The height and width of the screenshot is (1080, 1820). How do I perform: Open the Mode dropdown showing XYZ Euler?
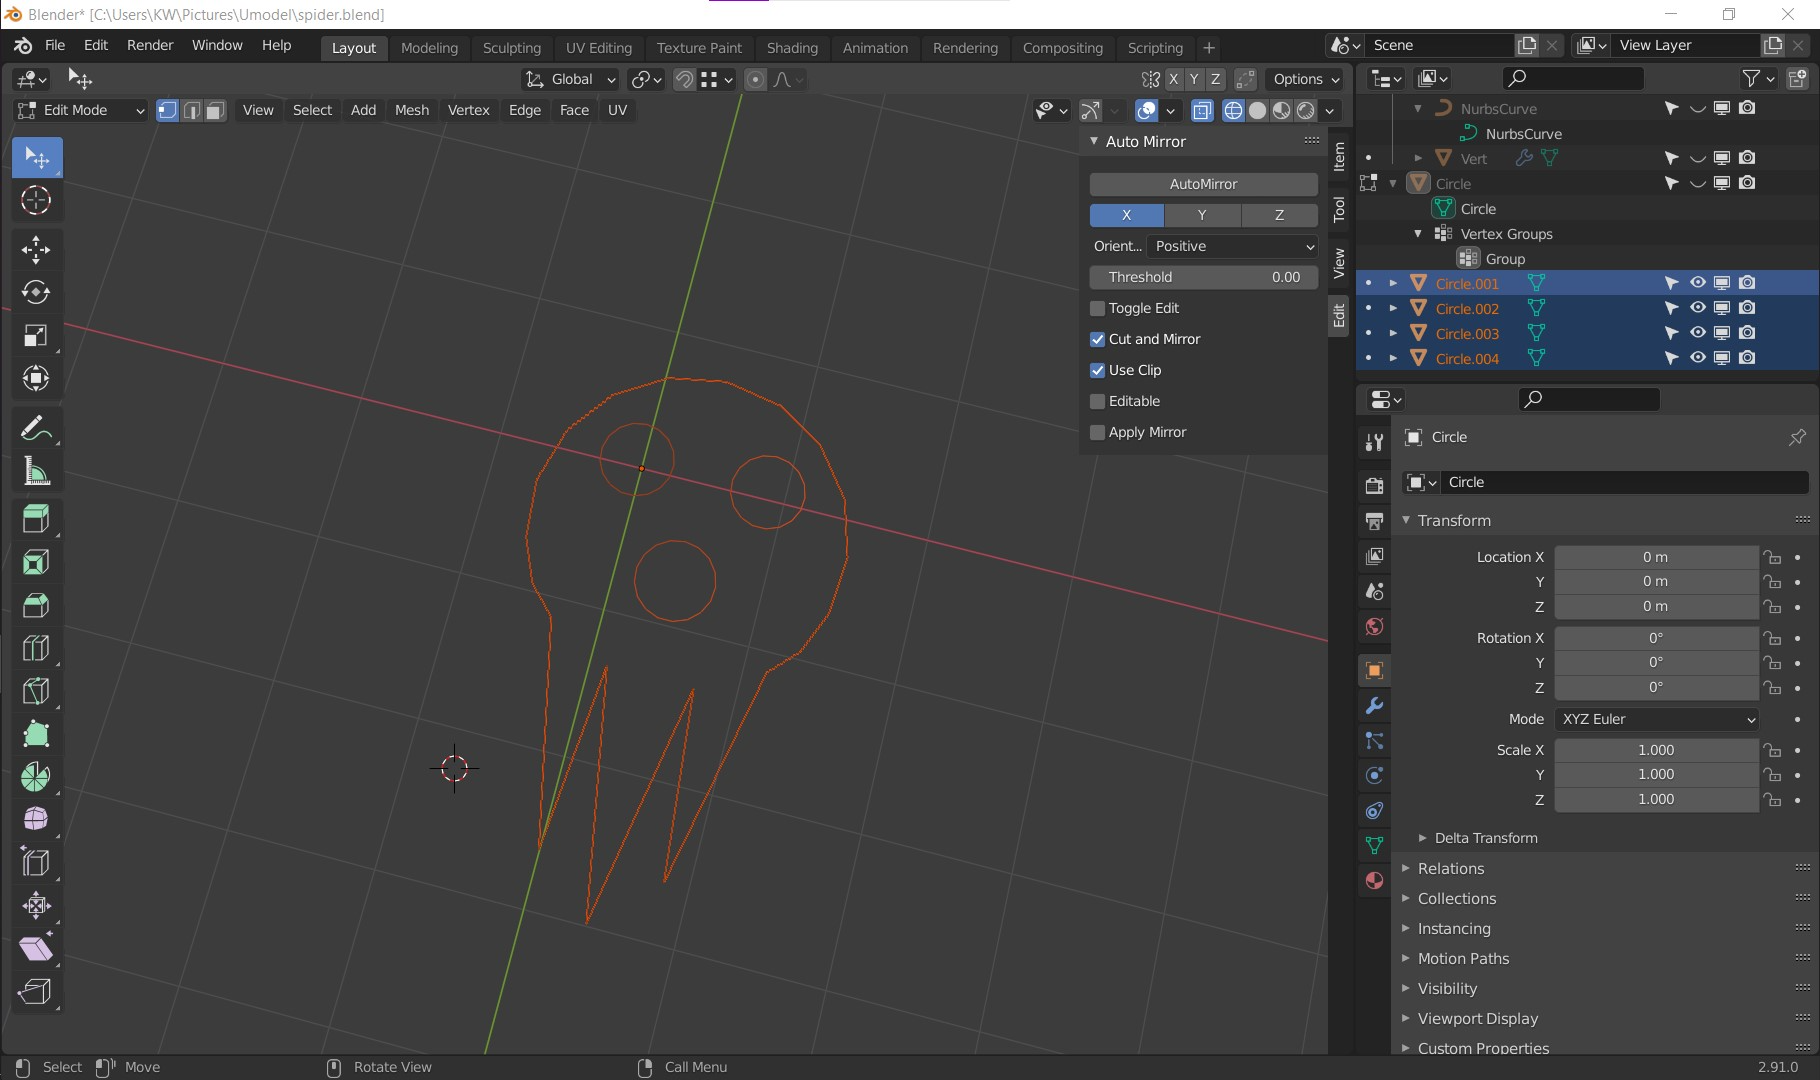pos(1655,719)
